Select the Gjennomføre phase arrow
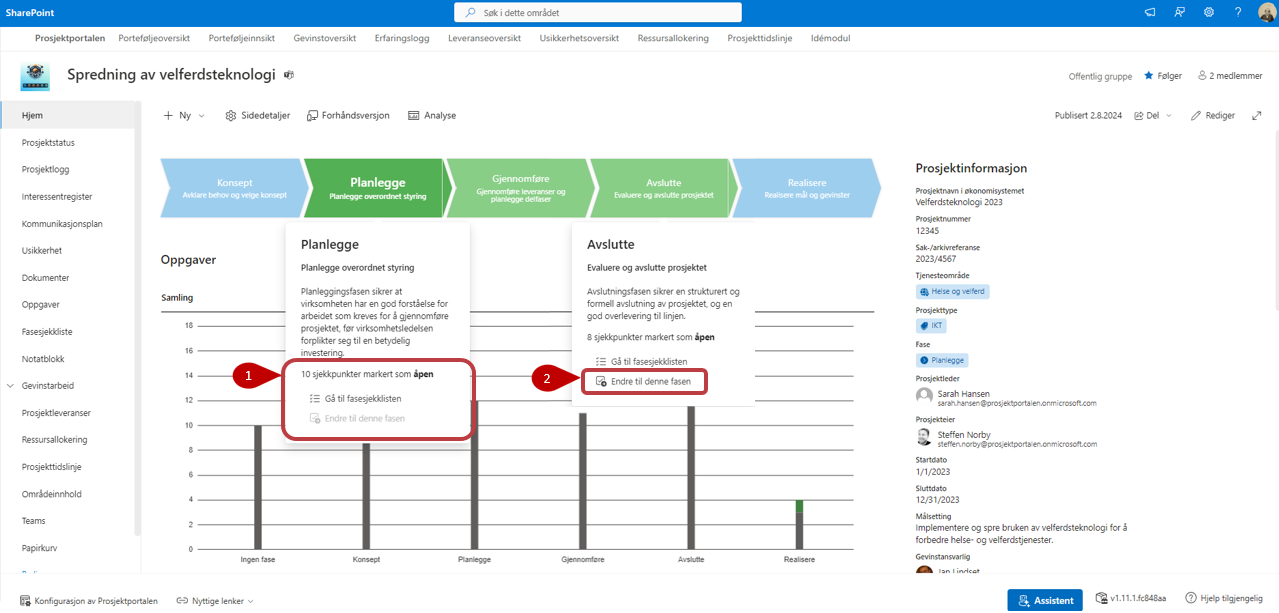Viewport: 1279px width, 613px height. tap(515, 187)
